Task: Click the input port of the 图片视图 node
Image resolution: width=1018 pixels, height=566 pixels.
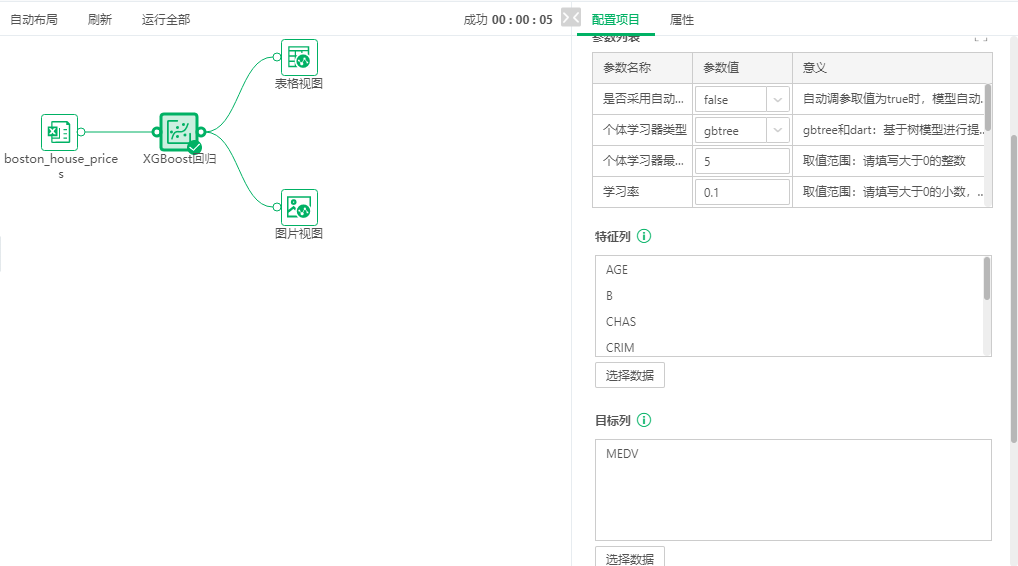Action: tap(277, 207)
